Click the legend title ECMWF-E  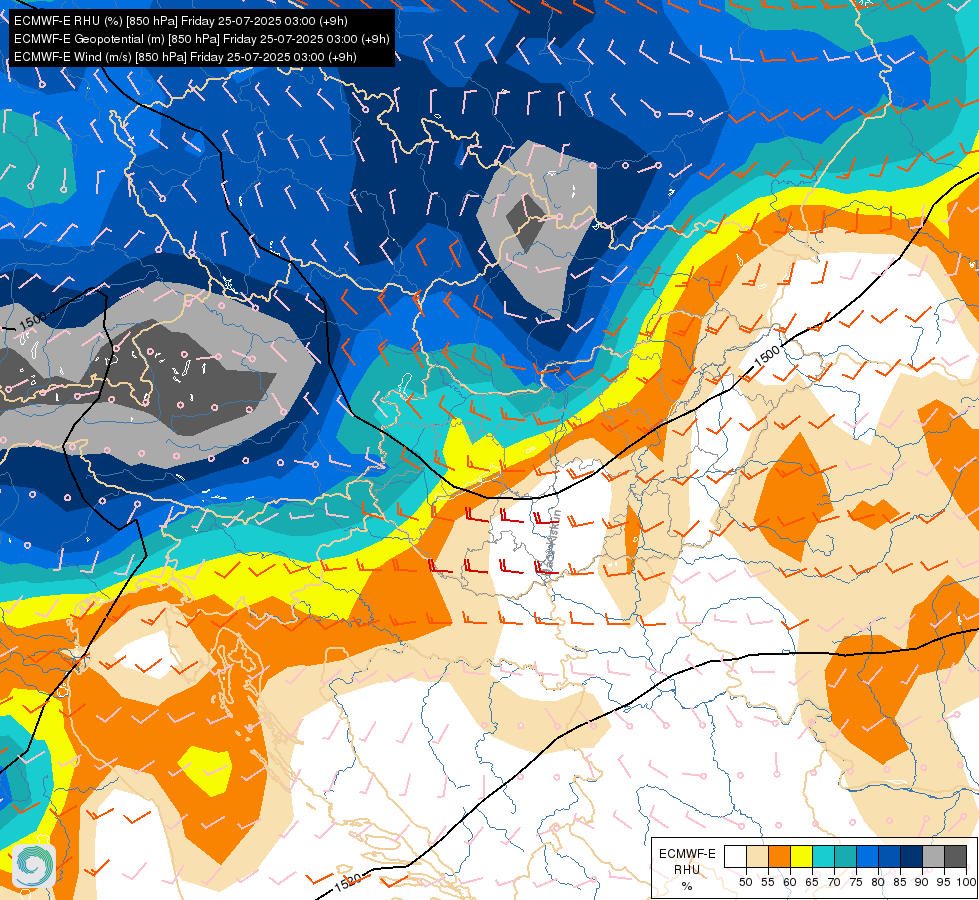687,854
